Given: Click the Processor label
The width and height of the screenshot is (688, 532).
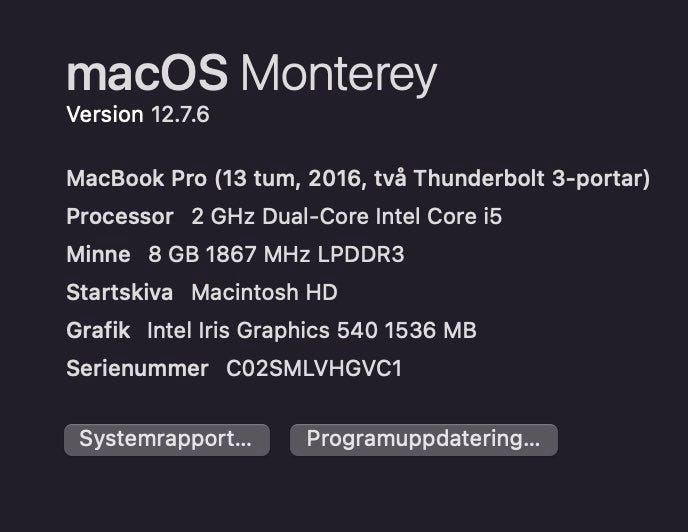Looking at the screenshot, I should tap(119, 216).
